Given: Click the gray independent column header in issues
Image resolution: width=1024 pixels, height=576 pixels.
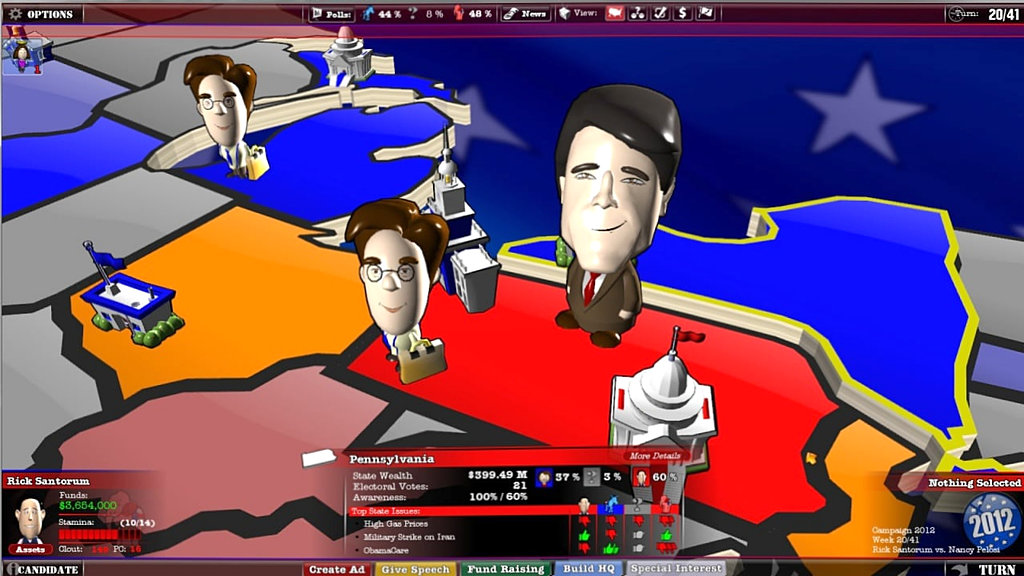Looking at the screenshot, I should pos(638,505).
